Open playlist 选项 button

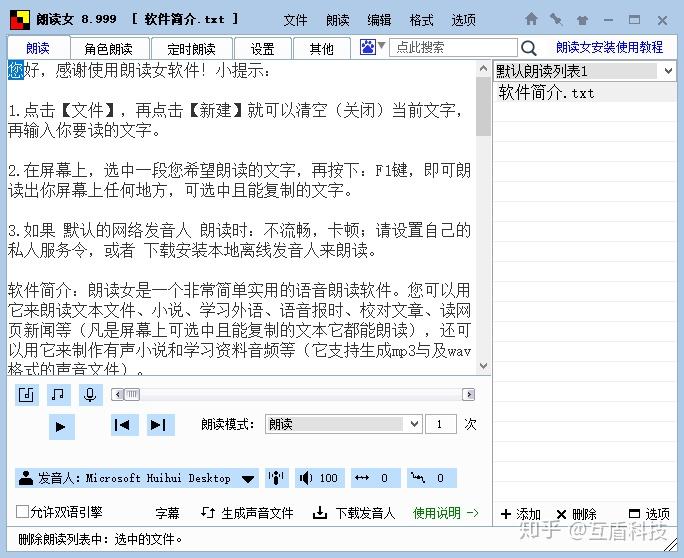coord(649,514)
